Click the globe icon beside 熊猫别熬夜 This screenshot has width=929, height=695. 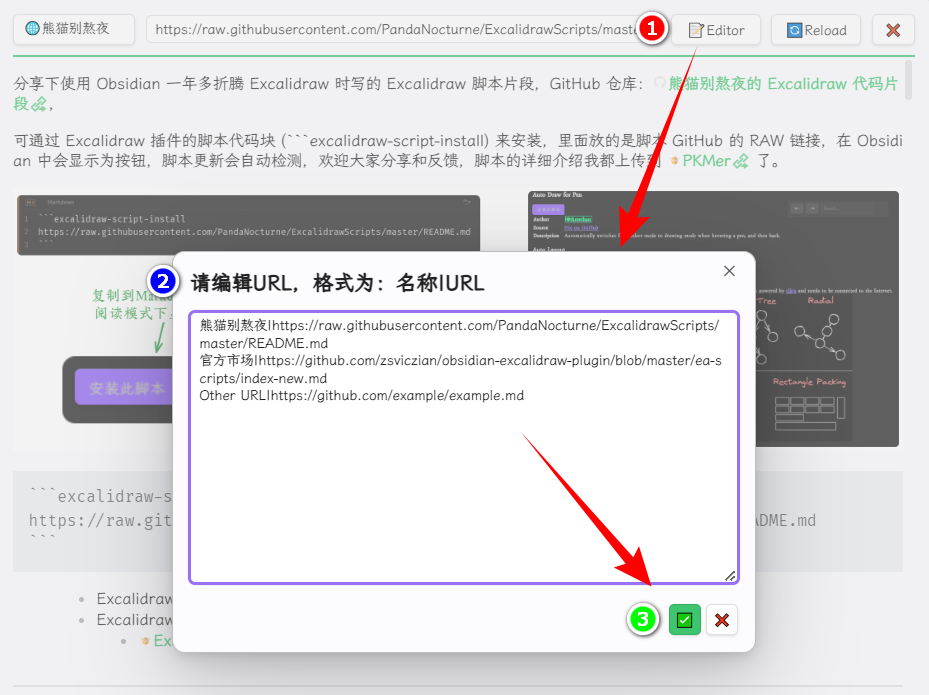click(33, 28)
